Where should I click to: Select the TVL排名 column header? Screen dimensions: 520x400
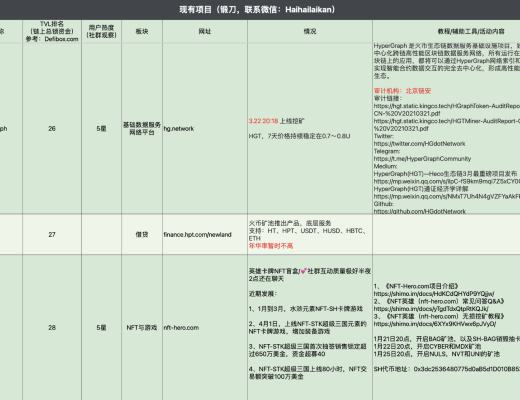click(x=52, y=31)
